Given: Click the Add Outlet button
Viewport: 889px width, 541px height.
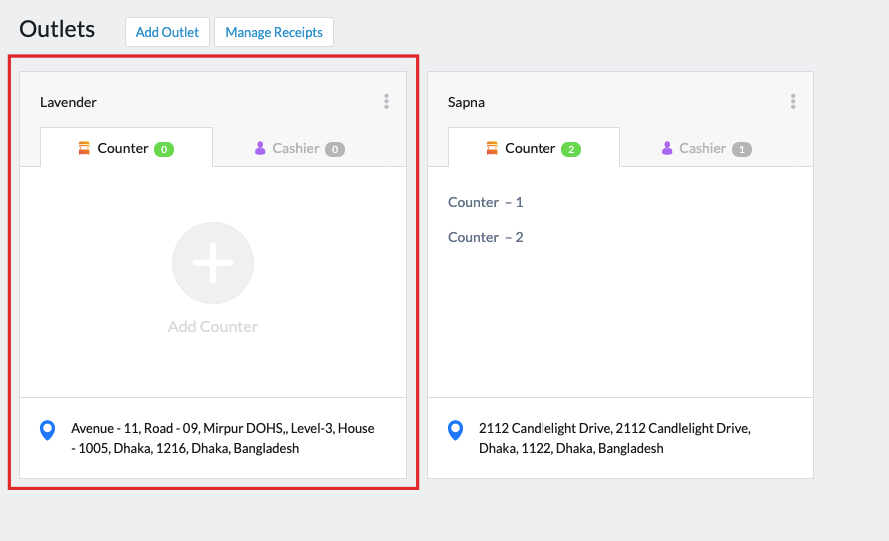Looking at the screenshot, I should pos(167,32).
